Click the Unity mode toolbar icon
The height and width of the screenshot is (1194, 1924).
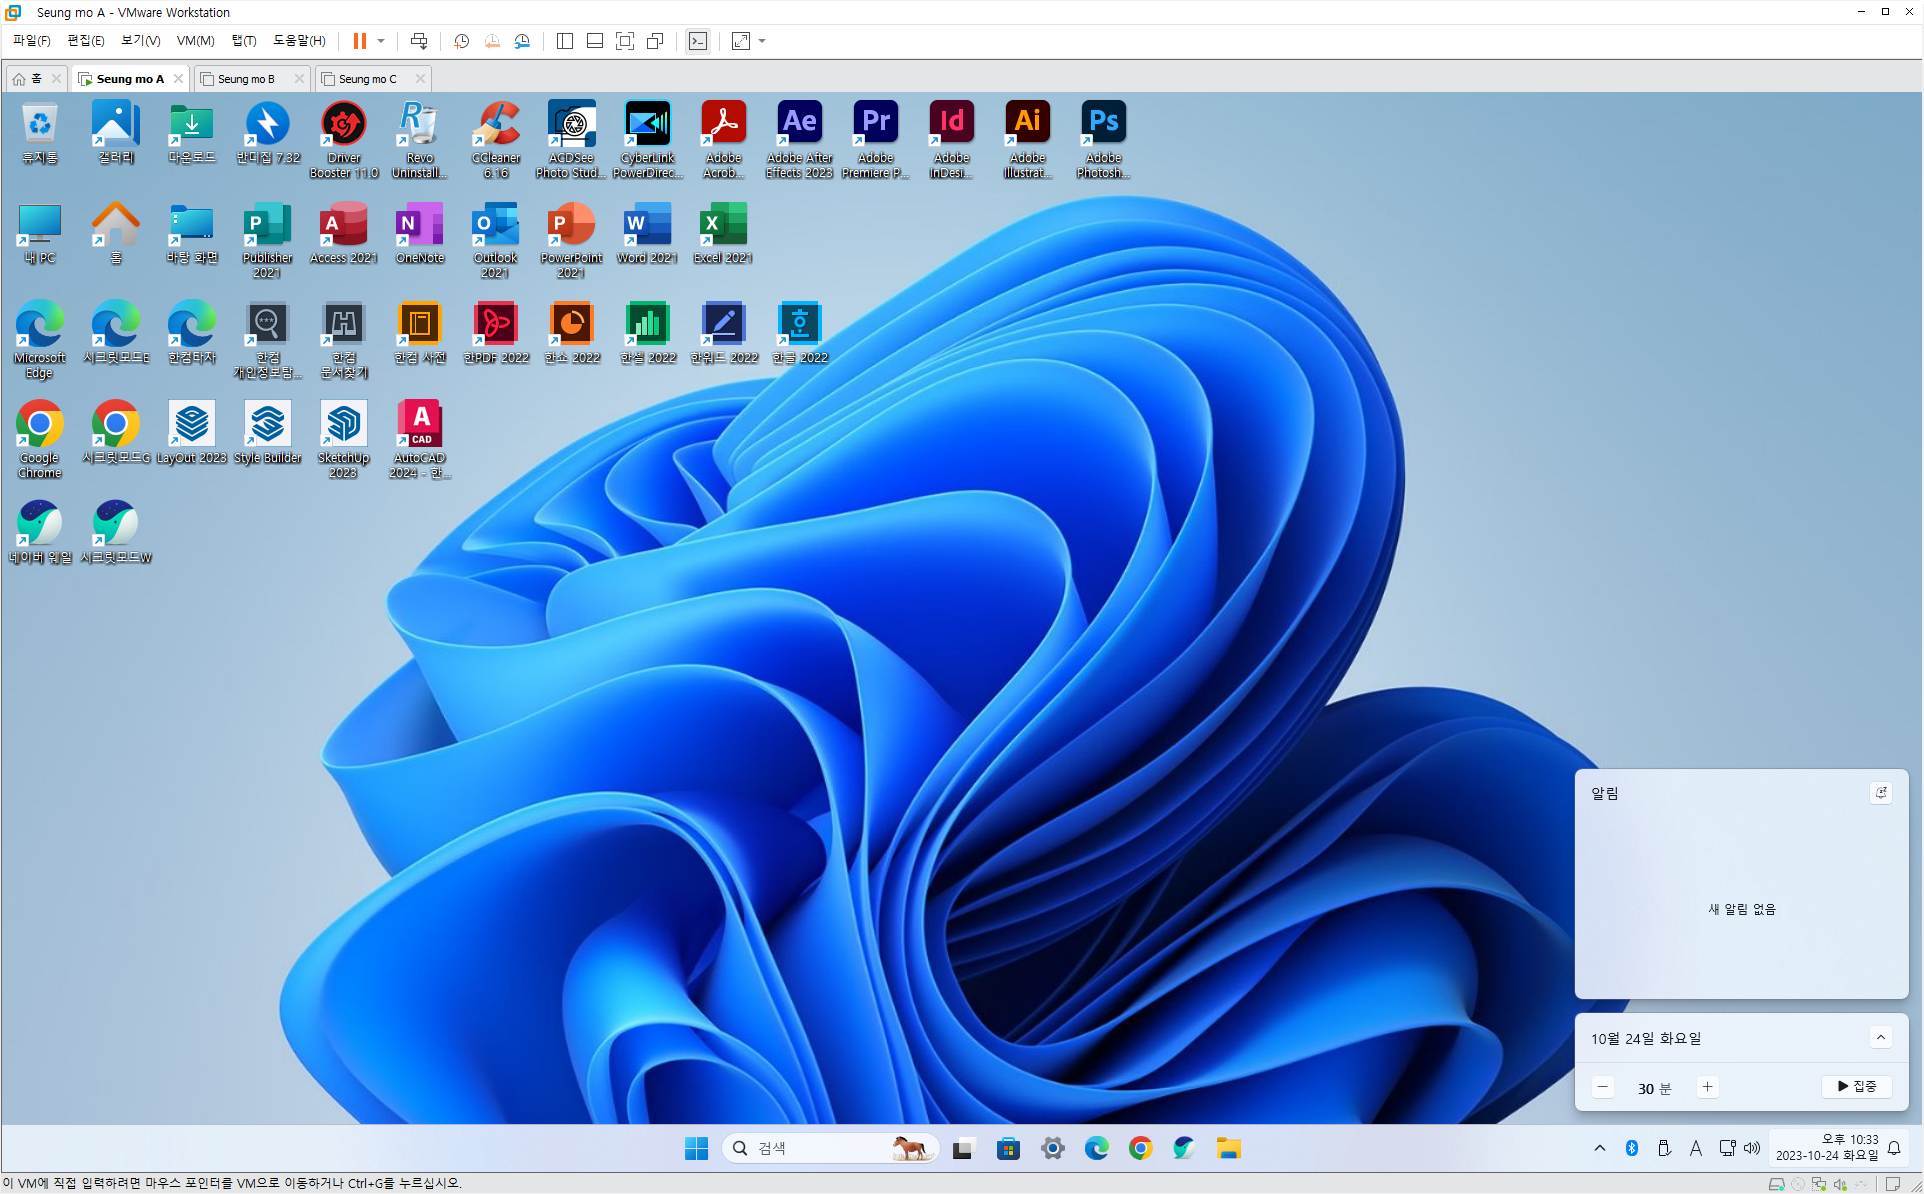[655, 41]
